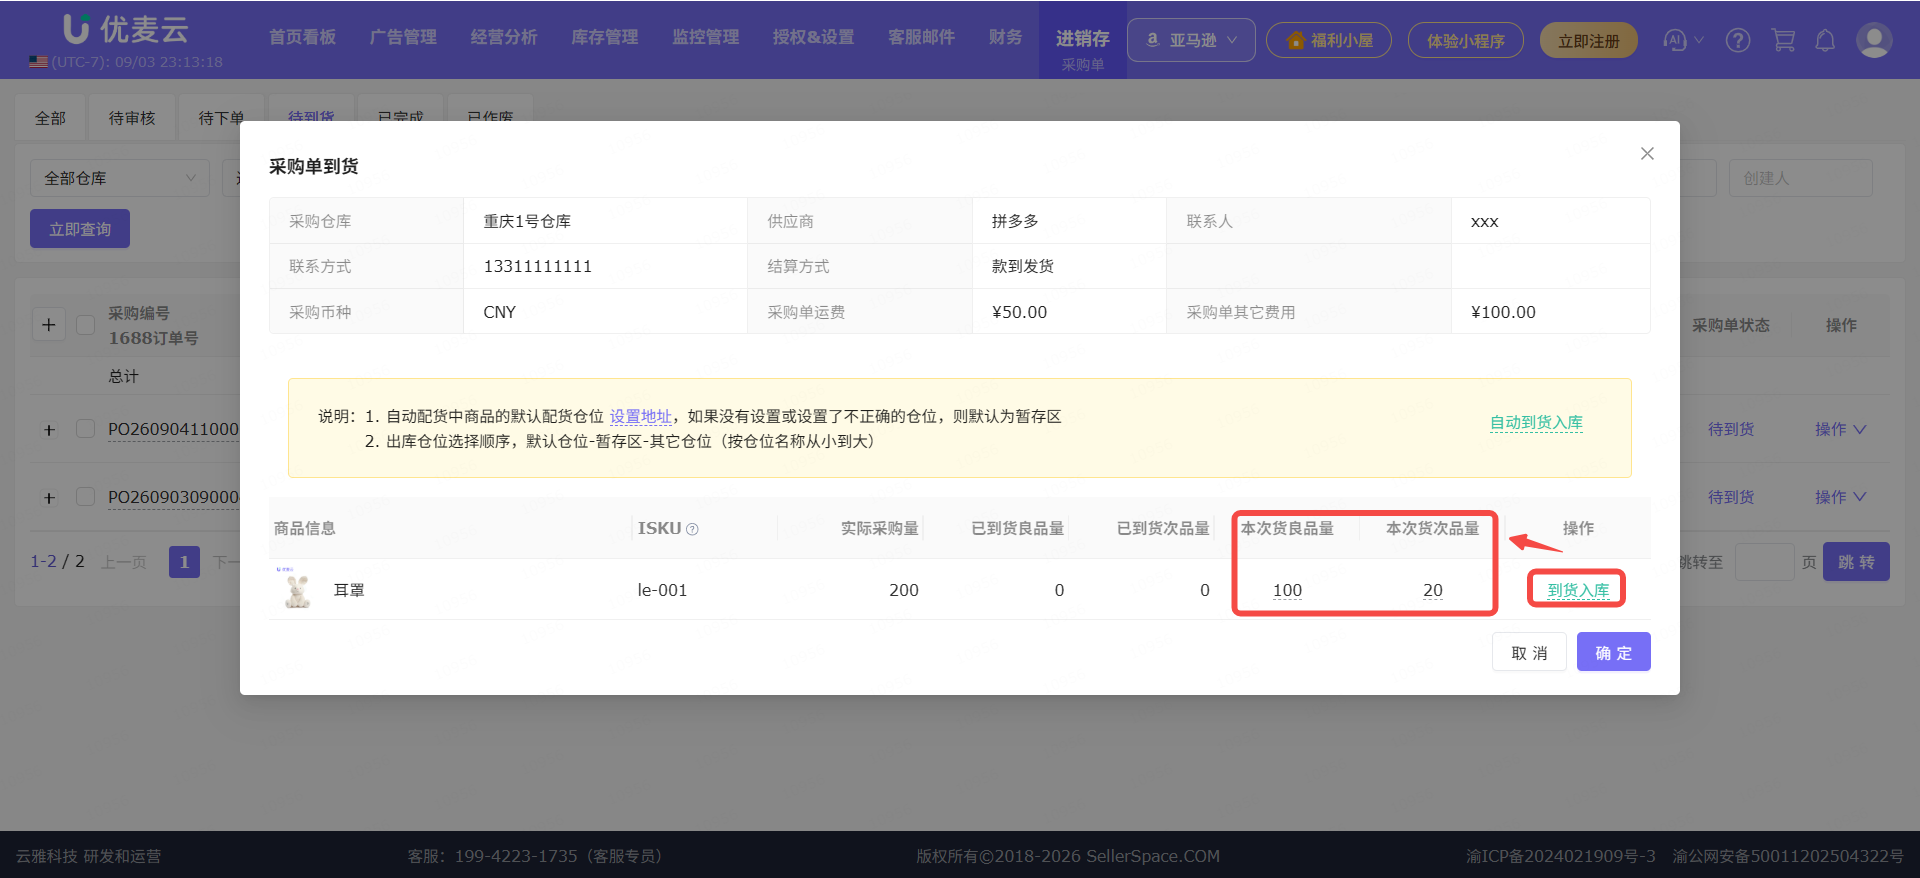The image size is (1920, 878).
Task: Switch to the 待审核 tab
Action: click(x=132, y=118)
